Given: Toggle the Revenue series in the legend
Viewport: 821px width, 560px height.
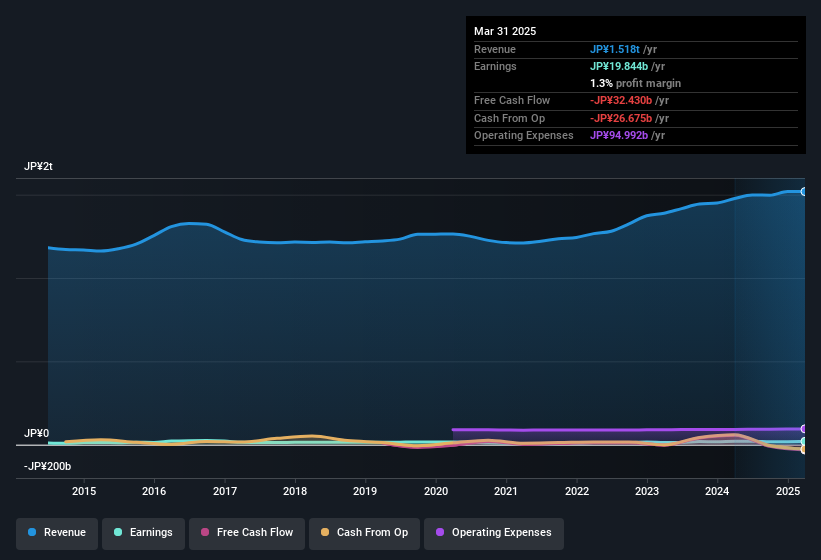Looking at the screenshot, I should point(57,533).
